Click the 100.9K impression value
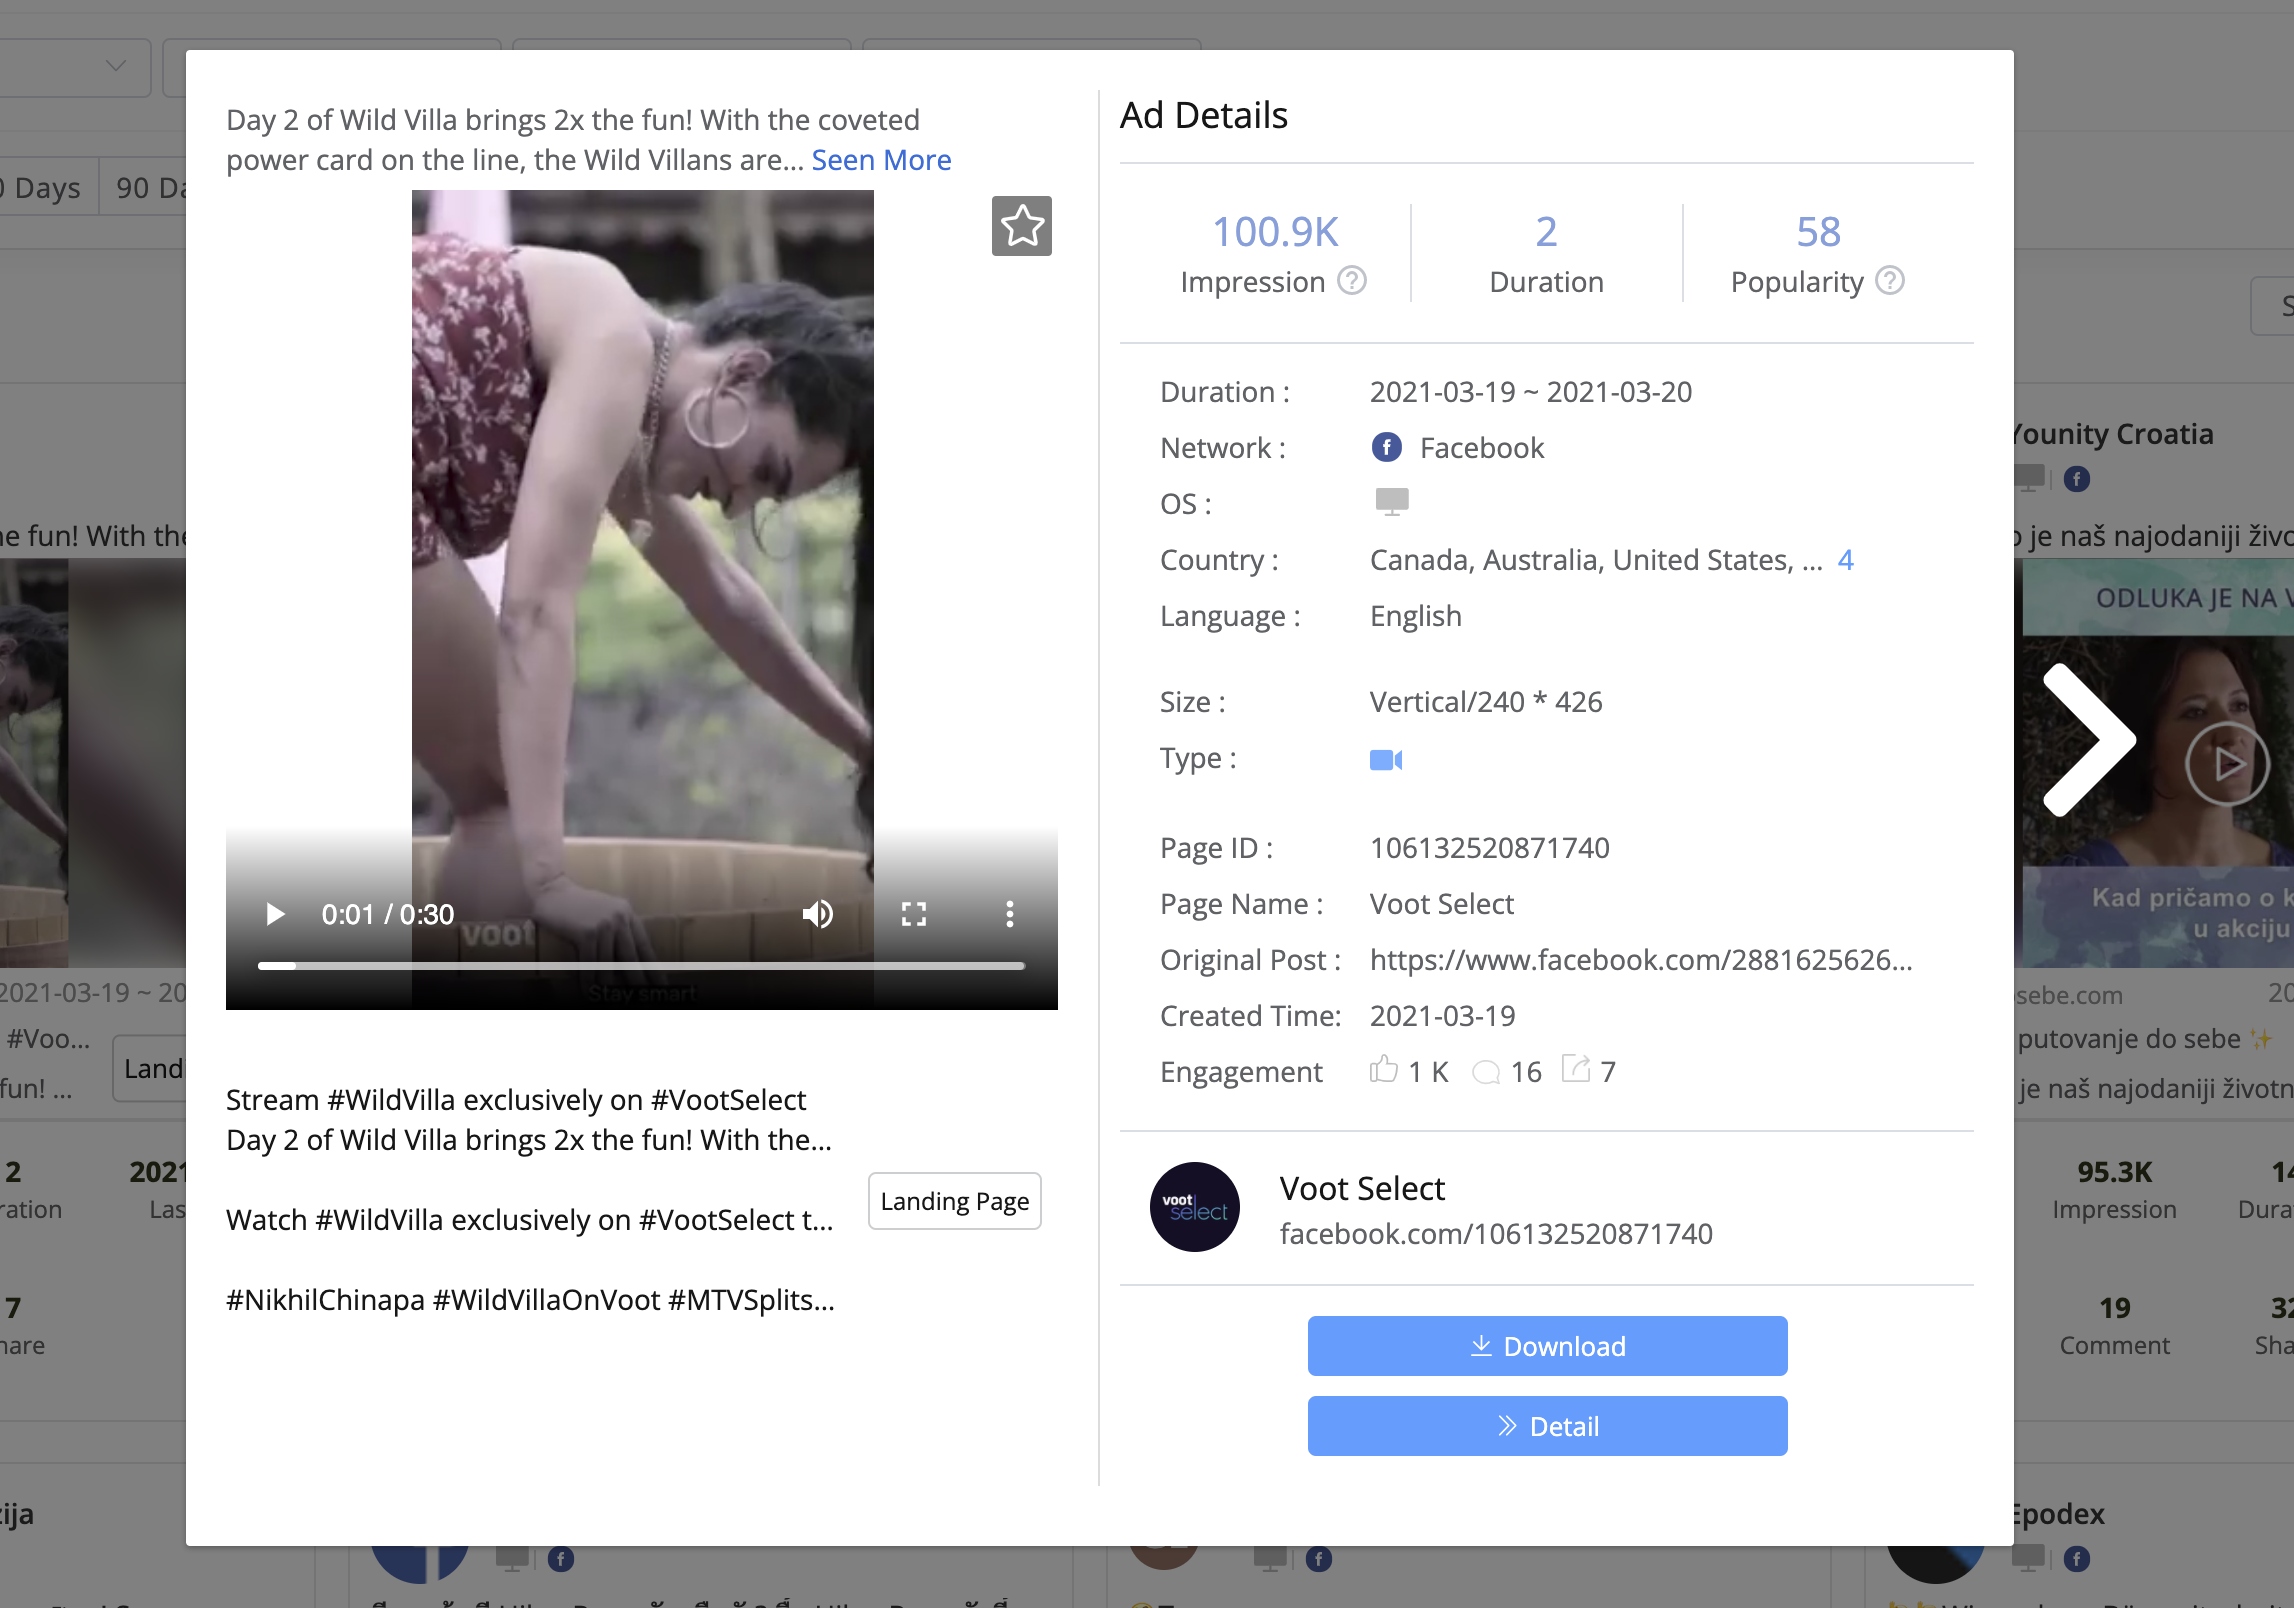This screenshot has height=1608, width=2294. pyautogui.click(x=1275, y=232)
